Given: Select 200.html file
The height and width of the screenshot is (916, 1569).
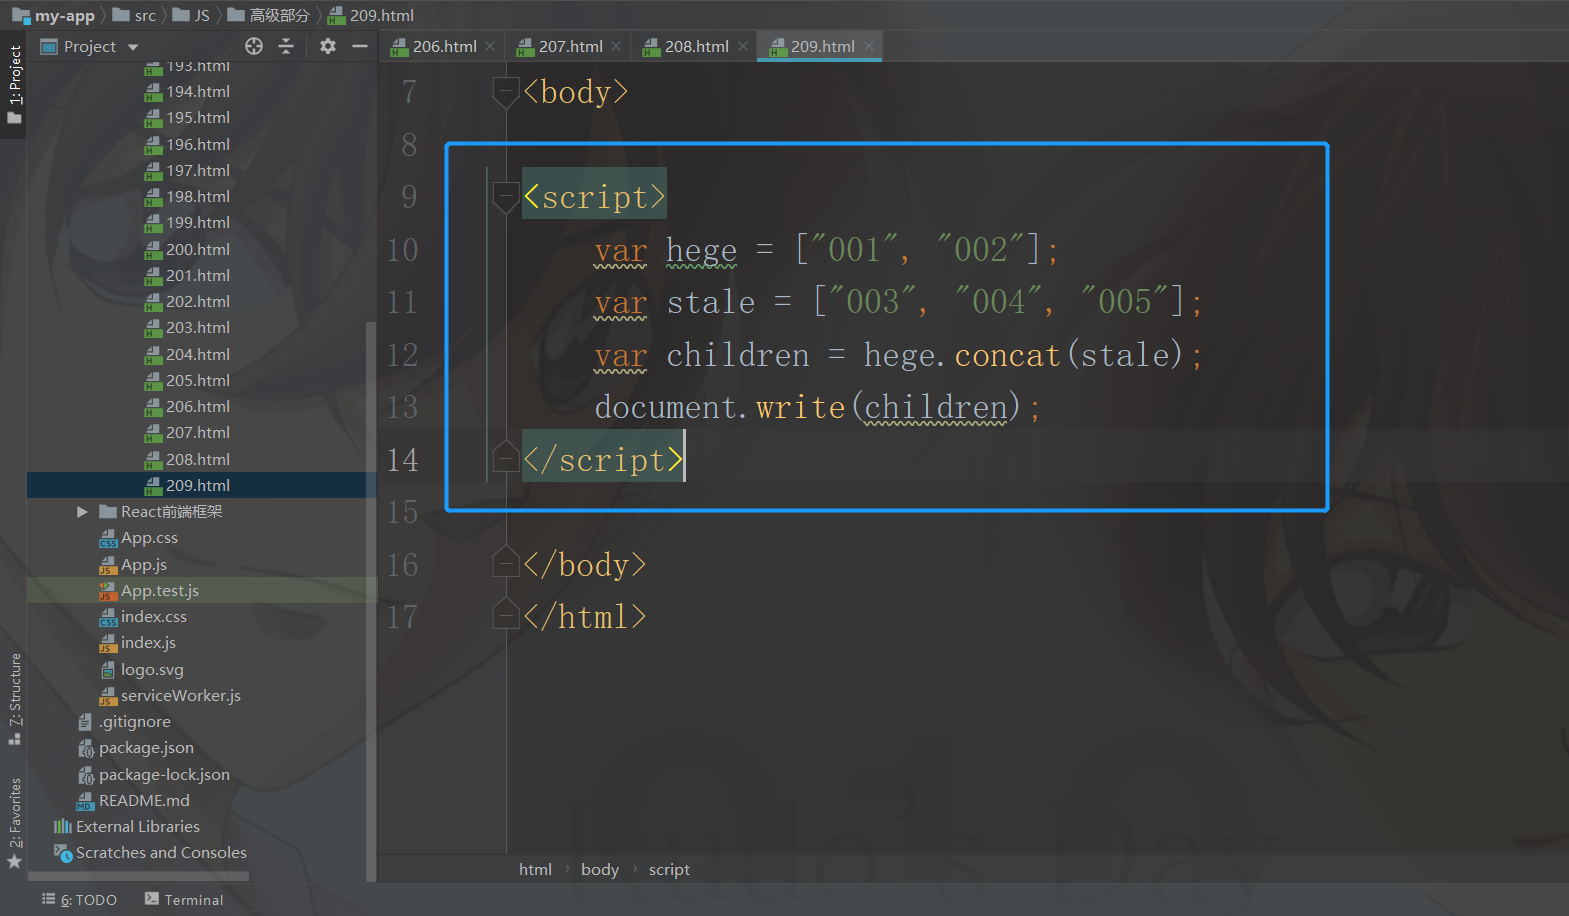Looking at the screenshot, I should [187, 250].
